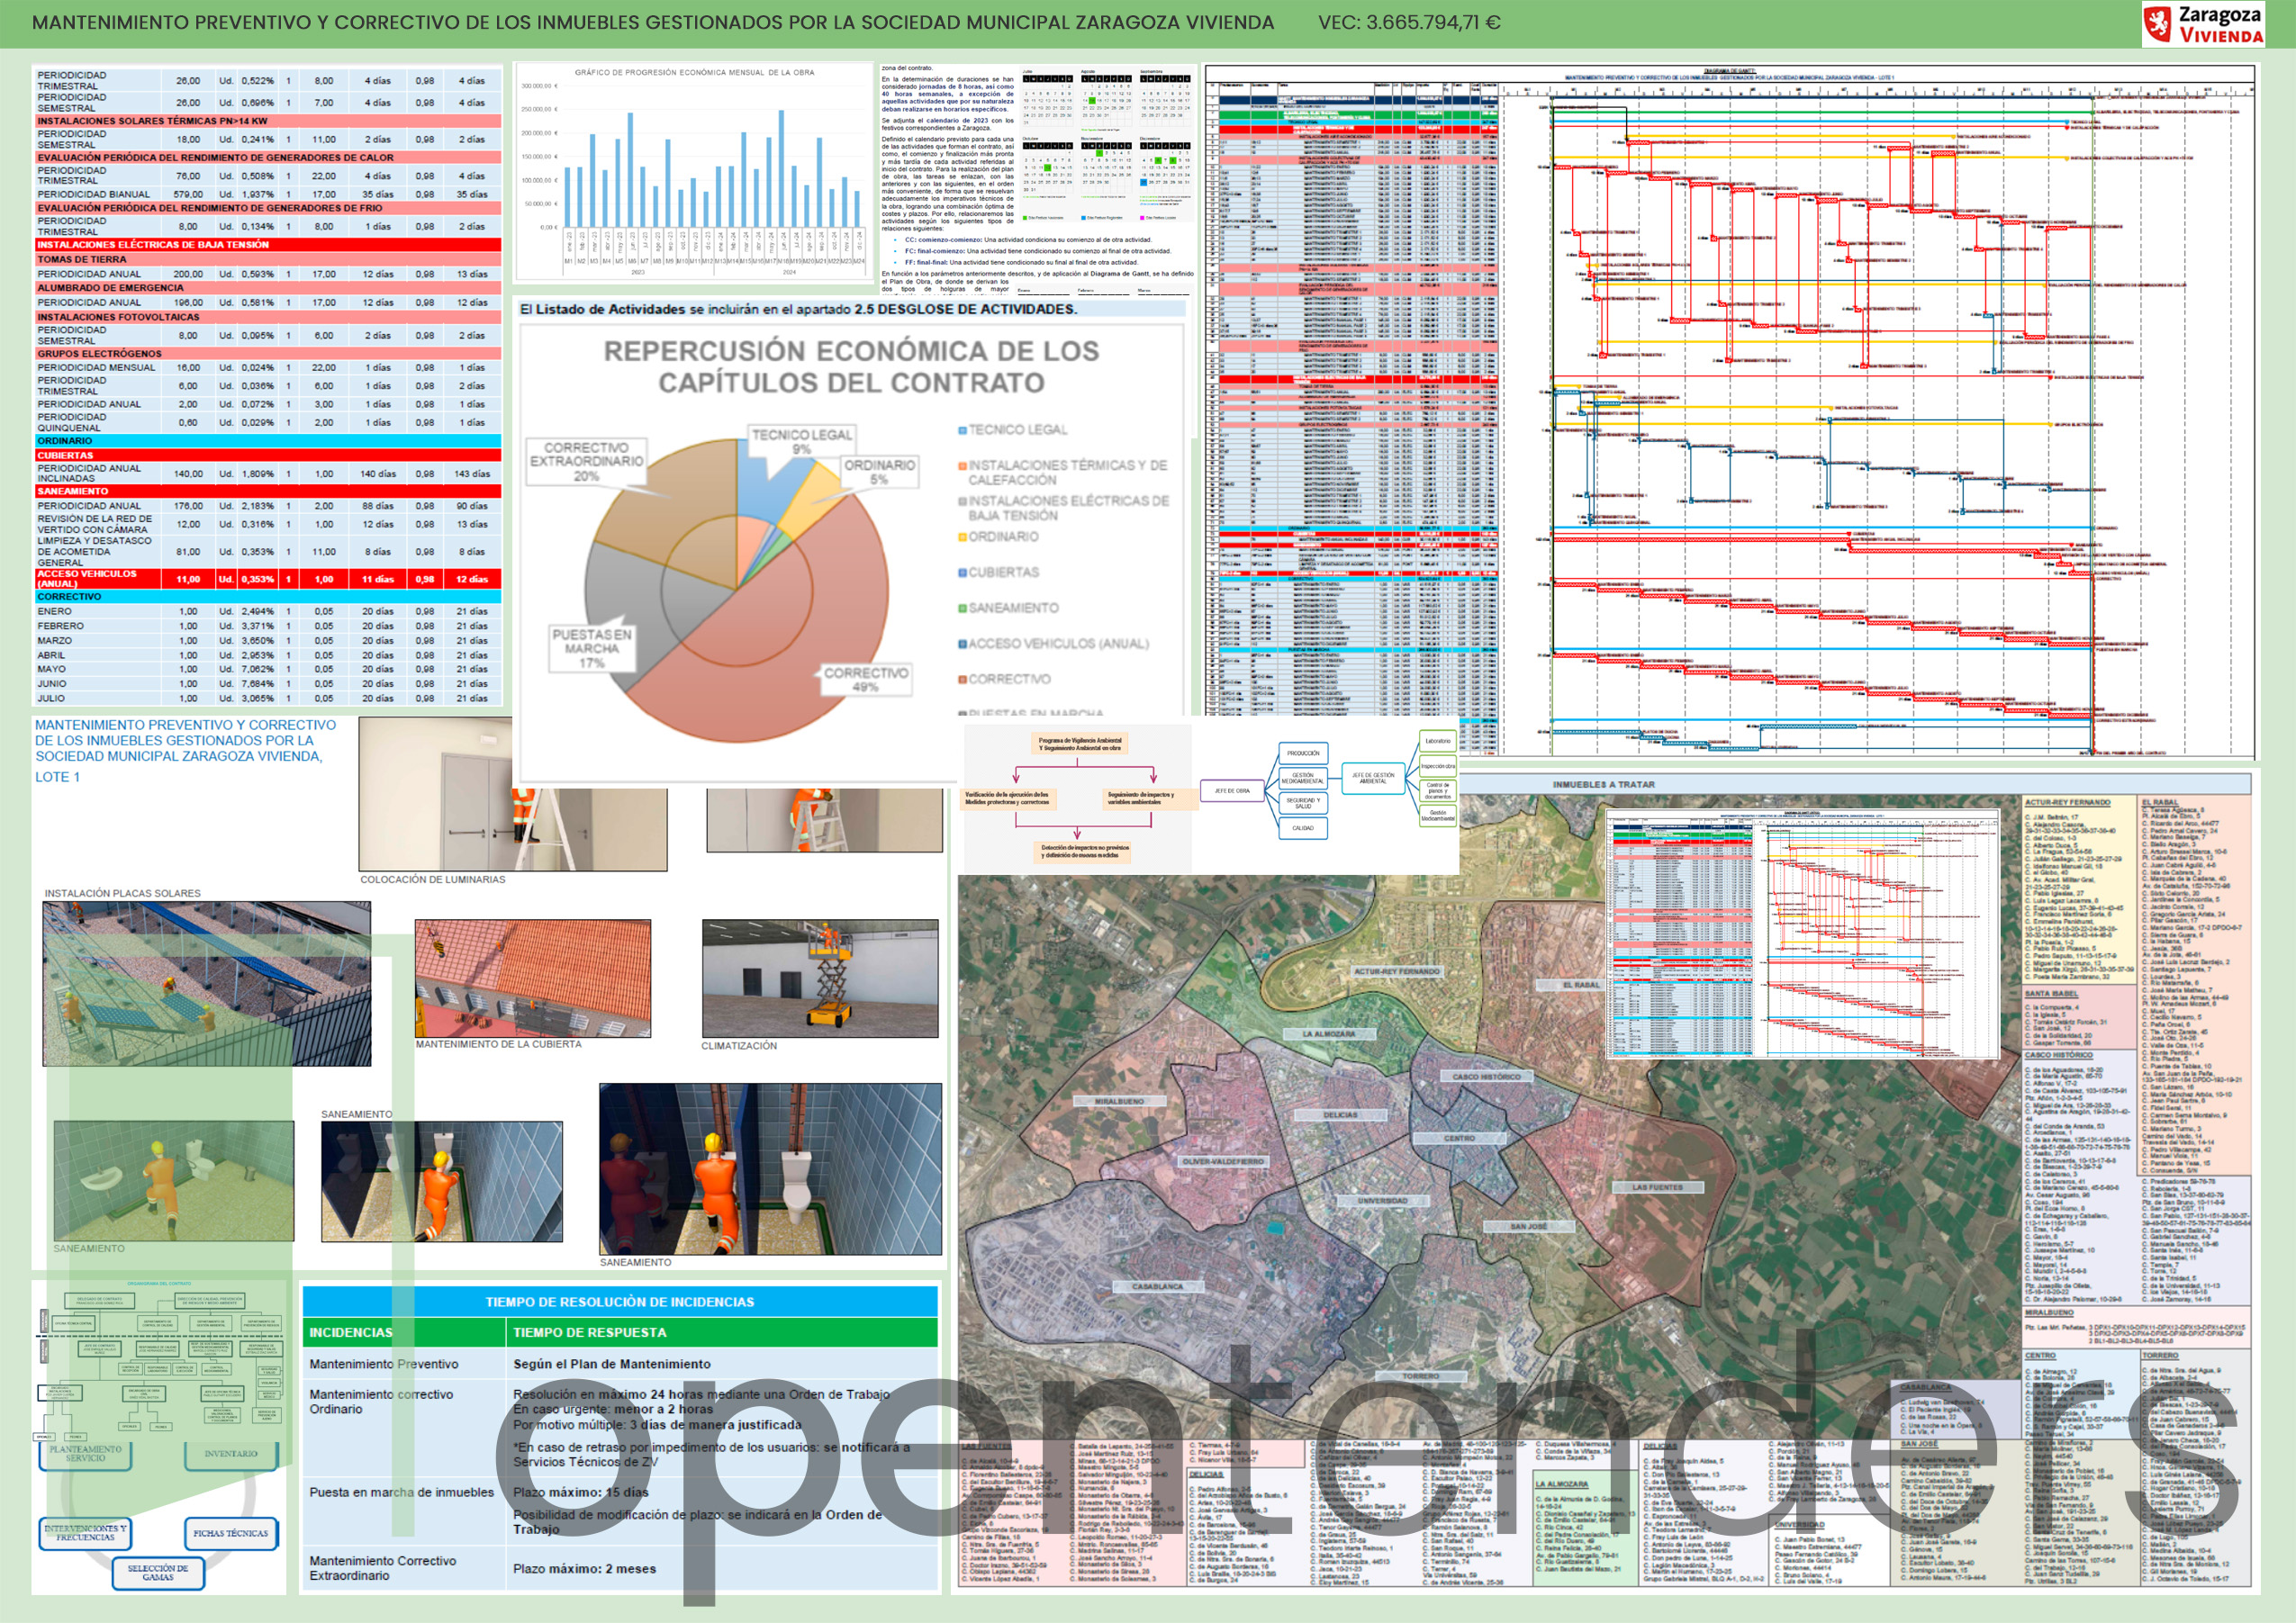Click the 'CORRECTIVO 49%' pie chart label

point(866,679)
